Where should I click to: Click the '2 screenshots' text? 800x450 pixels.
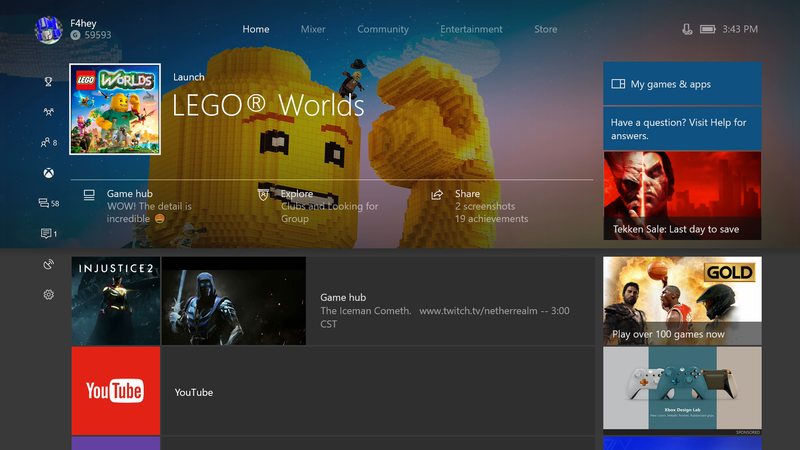point(485,206)
